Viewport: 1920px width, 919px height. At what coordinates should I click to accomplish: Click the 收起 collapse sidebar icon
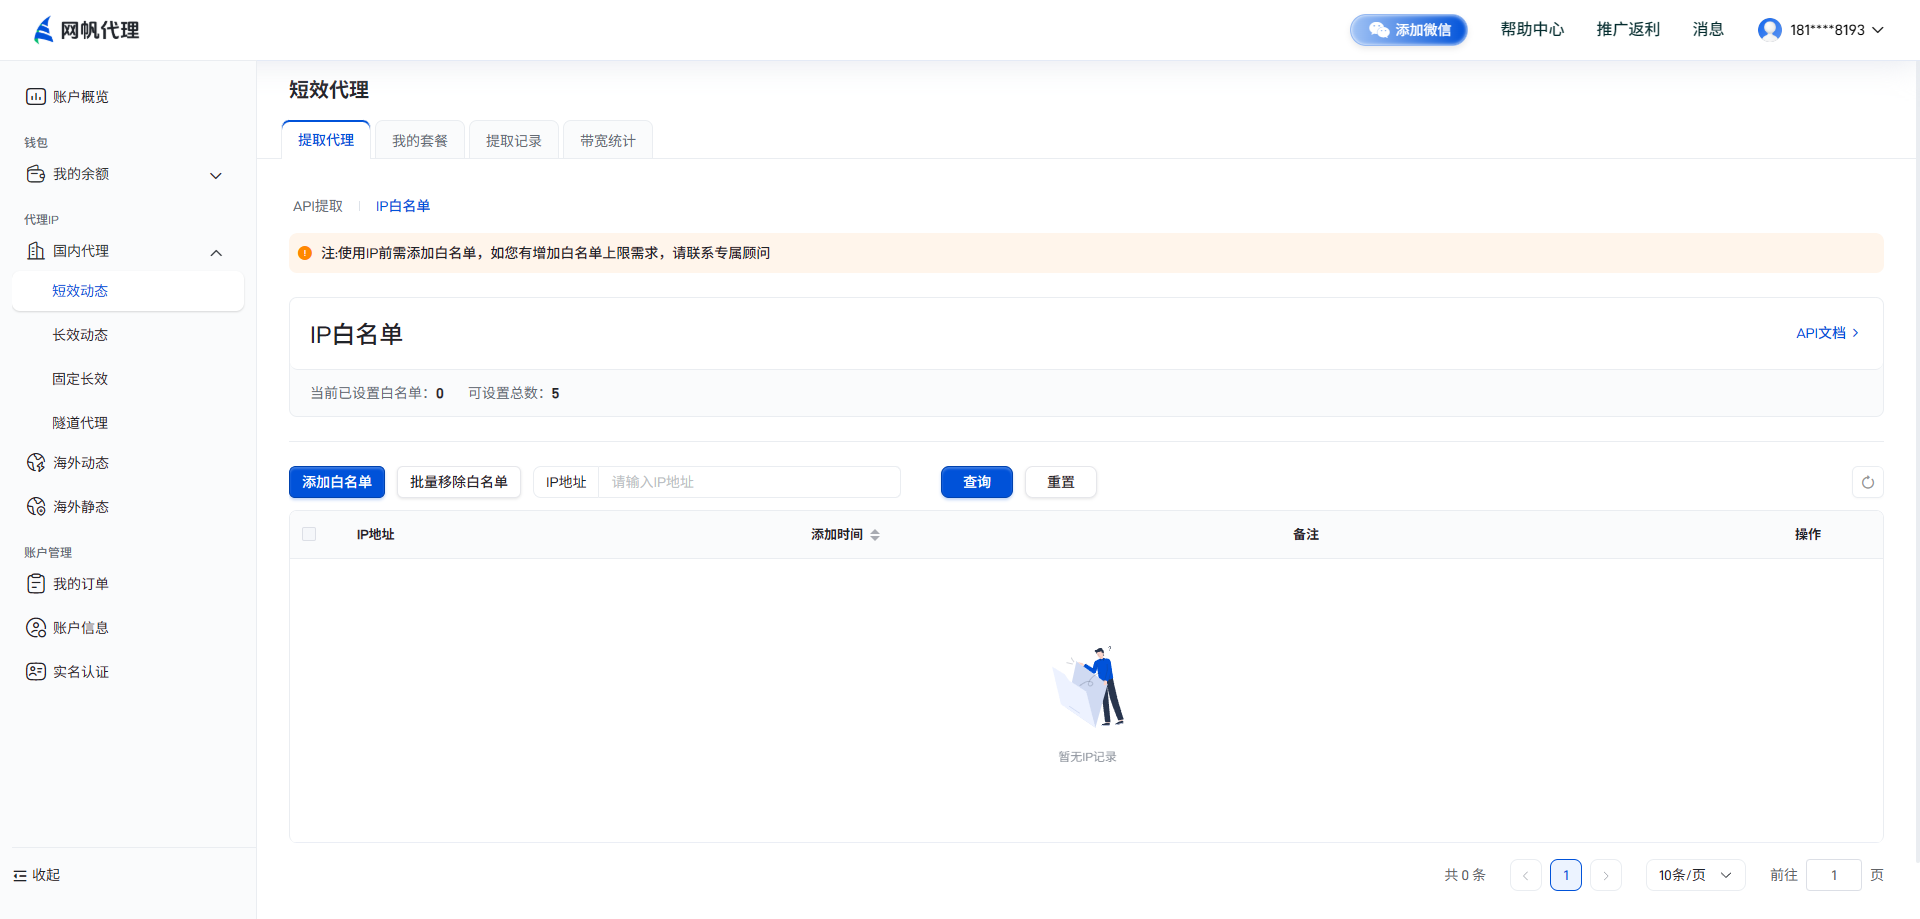20,876
